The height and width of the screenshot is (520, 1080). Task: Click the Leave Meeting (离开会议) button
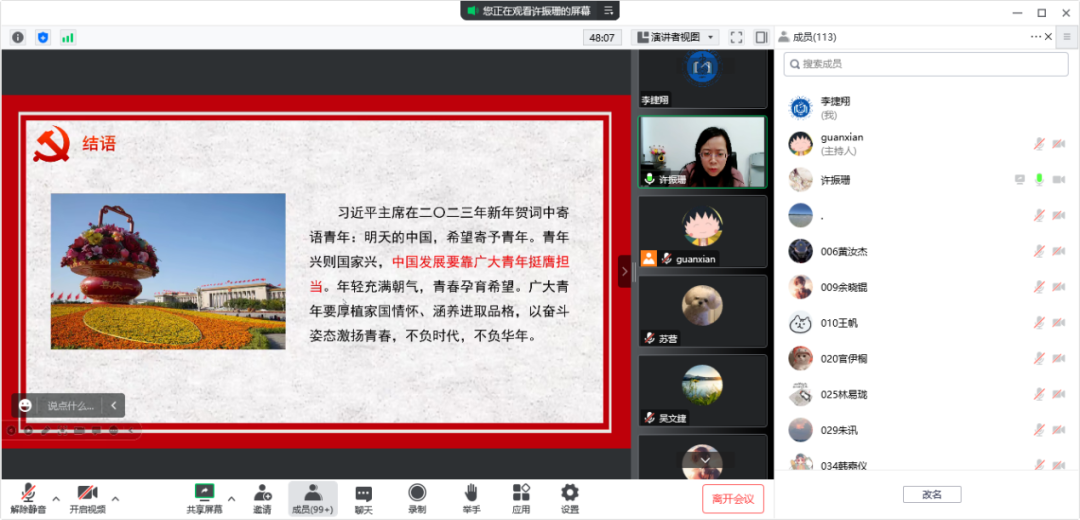[732, 498]
